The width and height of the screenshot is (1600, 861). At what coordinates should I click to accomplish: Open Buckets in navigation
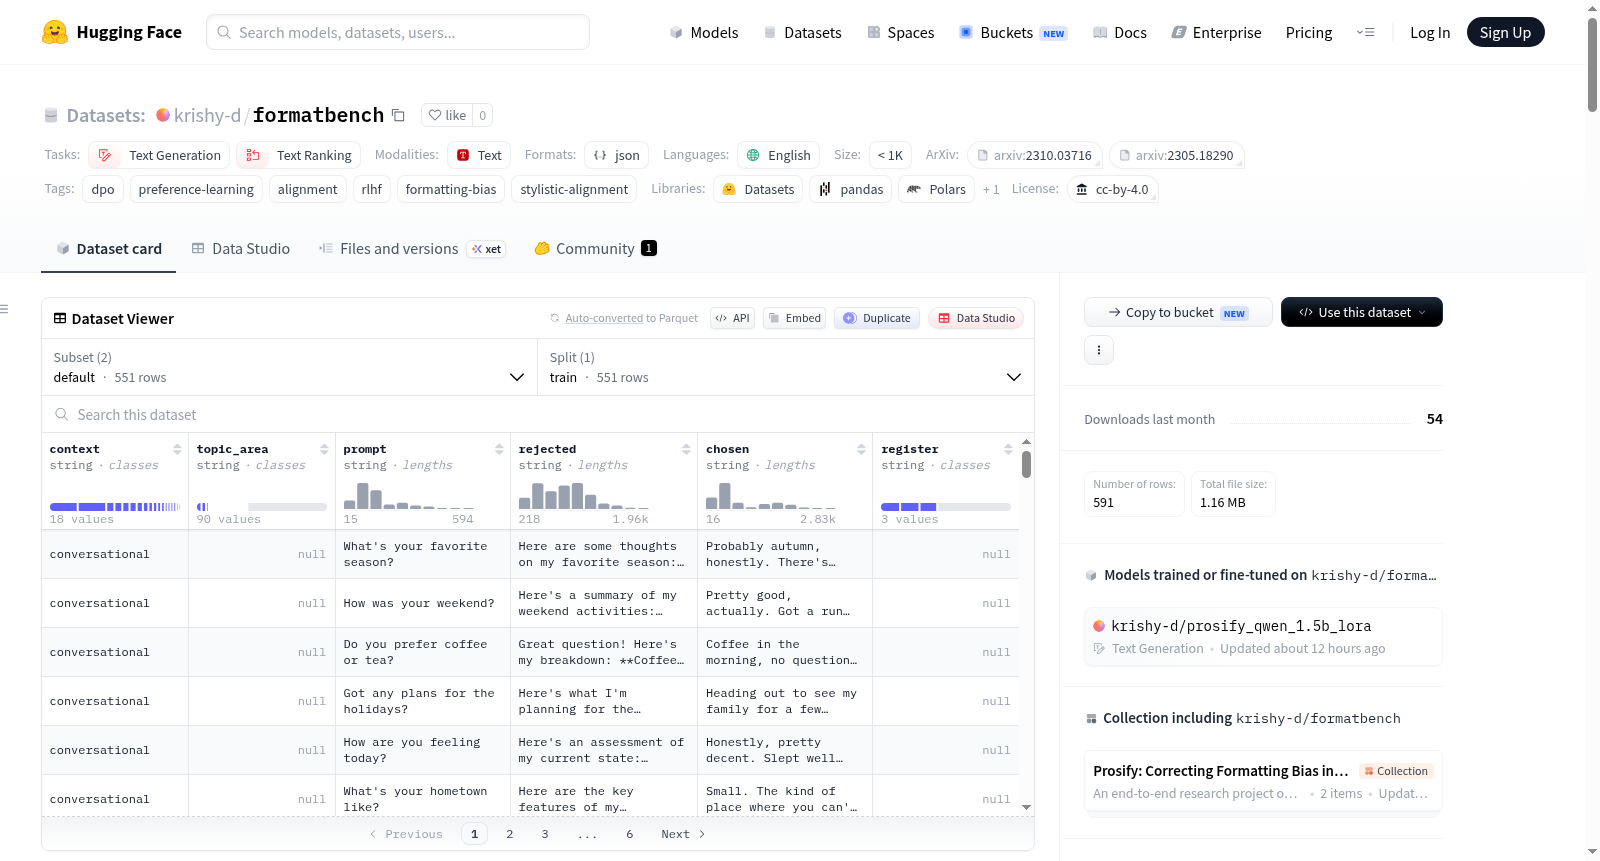1013,32
